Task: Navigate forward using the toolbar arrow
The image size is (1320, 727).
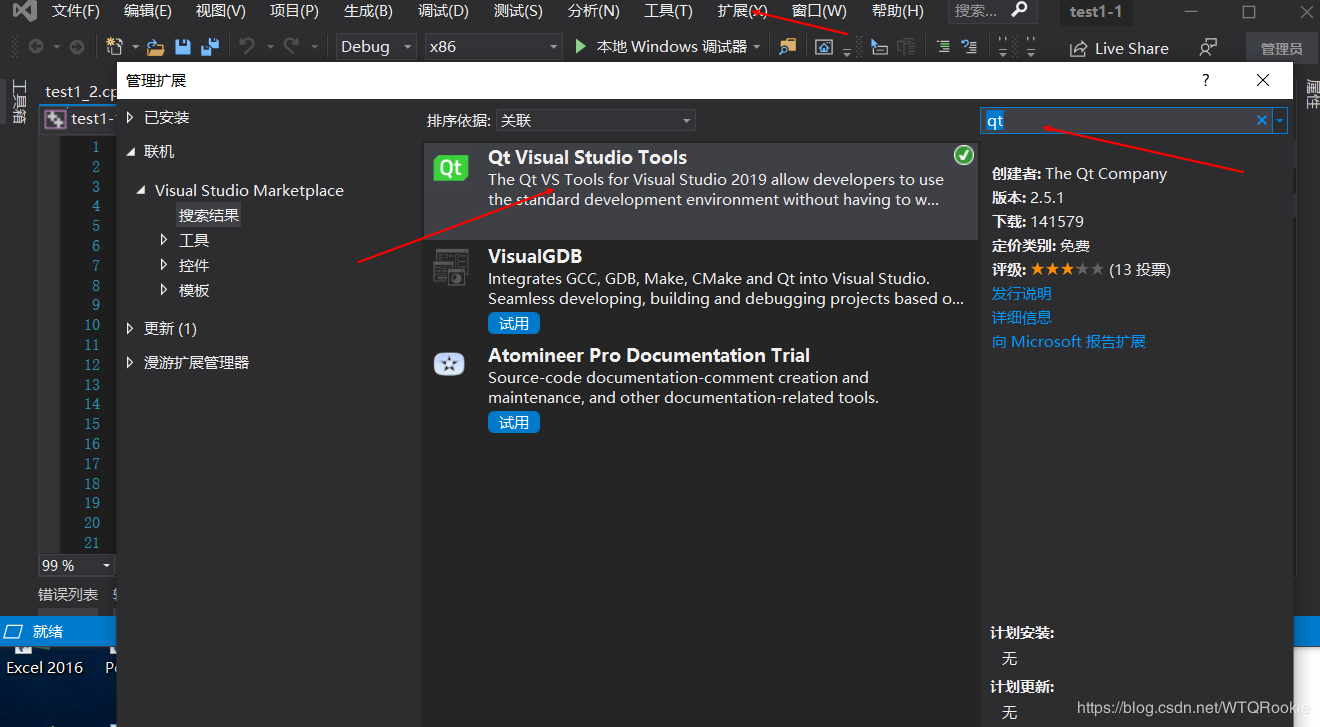Action: coord(77,47)
